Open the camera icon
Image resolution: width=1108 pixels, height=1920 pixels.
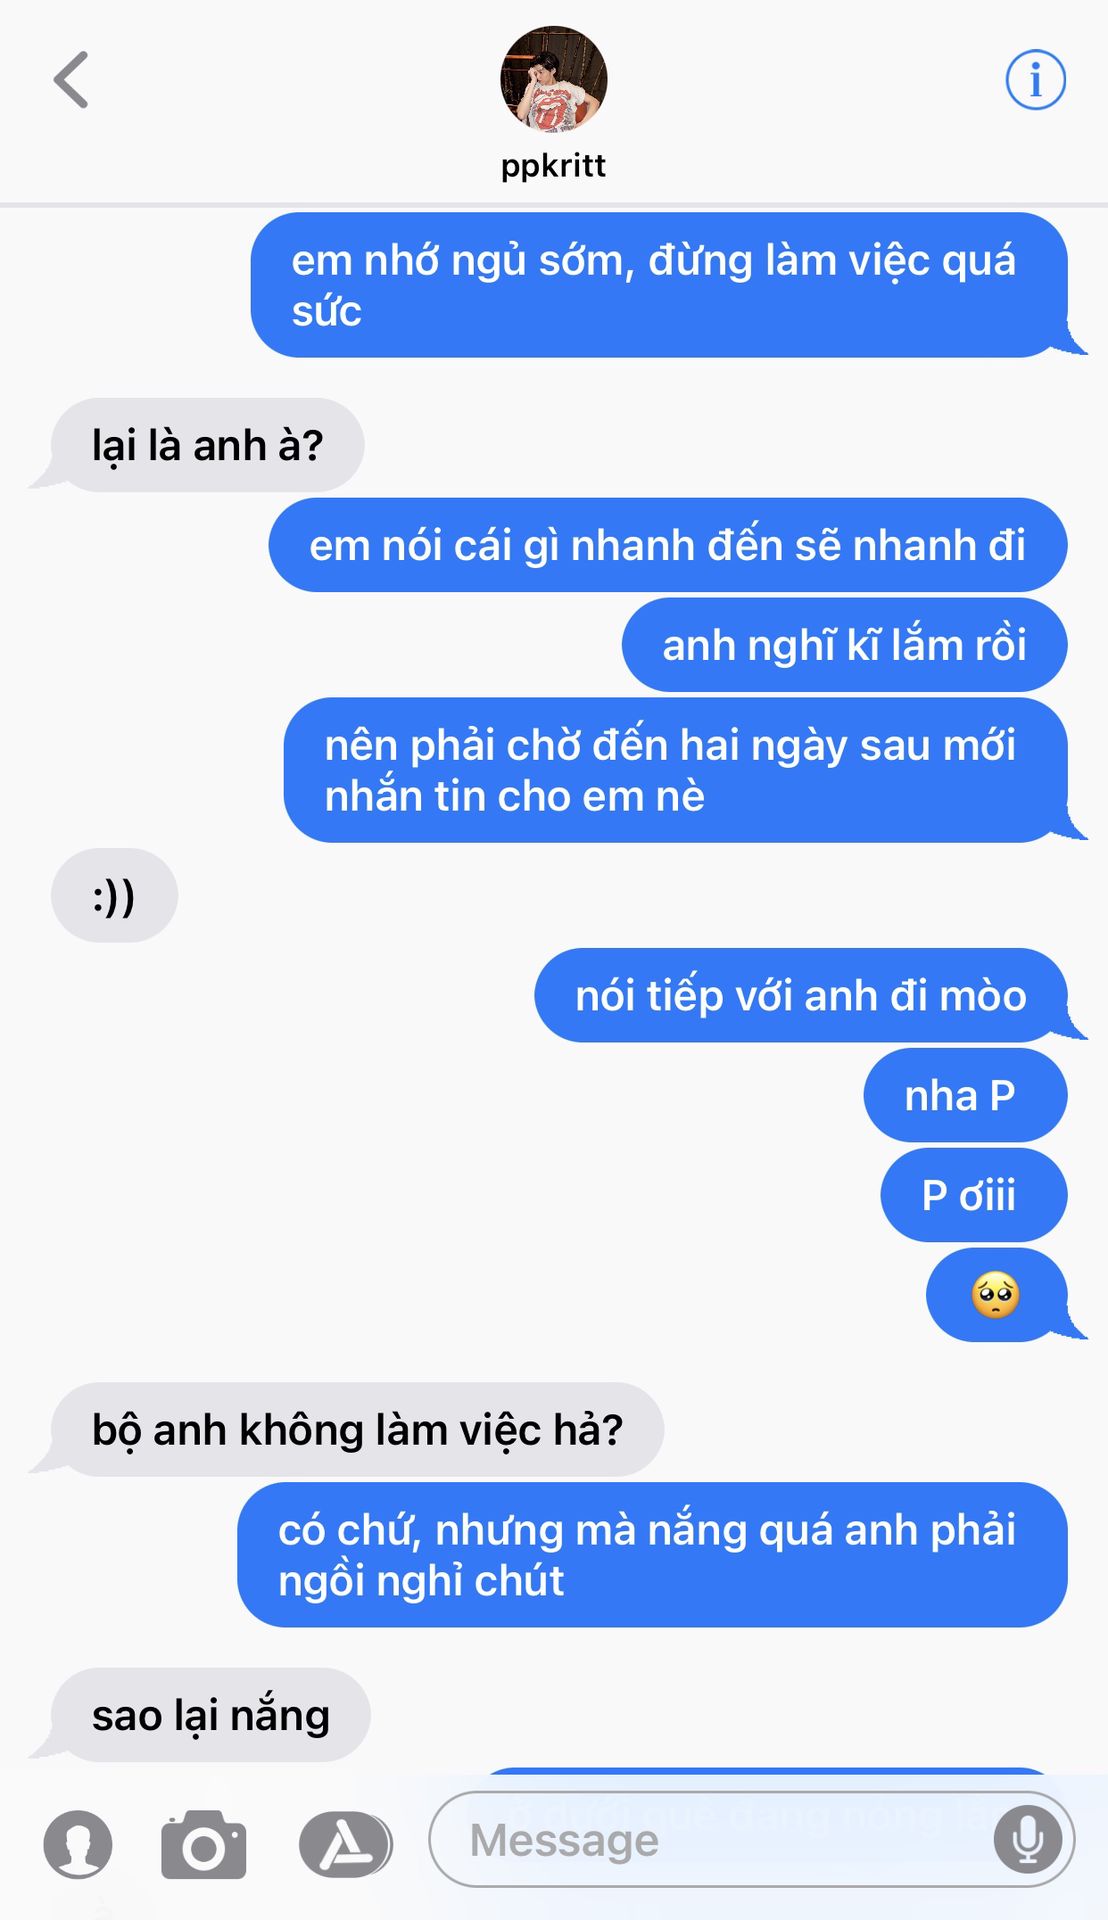tap(204, 1843)
